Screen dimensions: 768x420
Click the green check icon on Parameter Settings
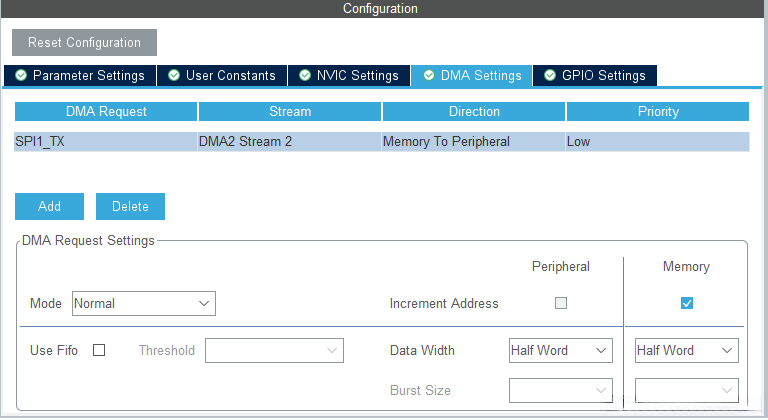pyautogui.click(x=22, y=76)
